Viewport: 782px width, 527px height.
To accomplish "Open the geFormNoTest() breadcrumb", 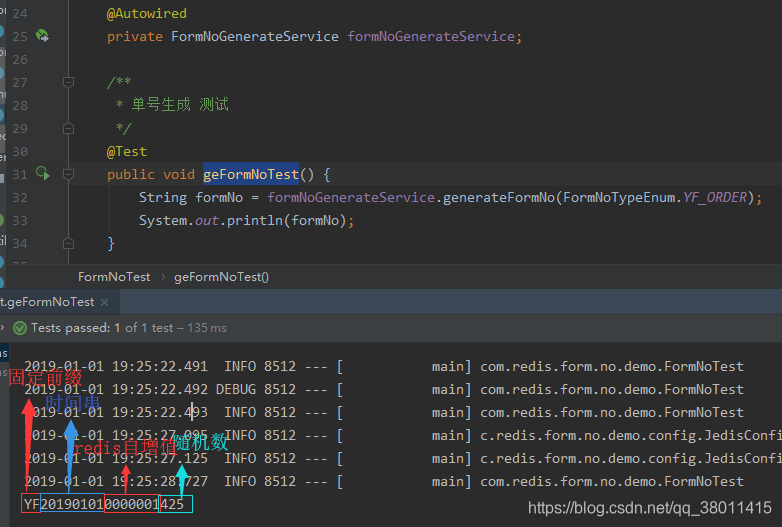I will pos(221,277).
